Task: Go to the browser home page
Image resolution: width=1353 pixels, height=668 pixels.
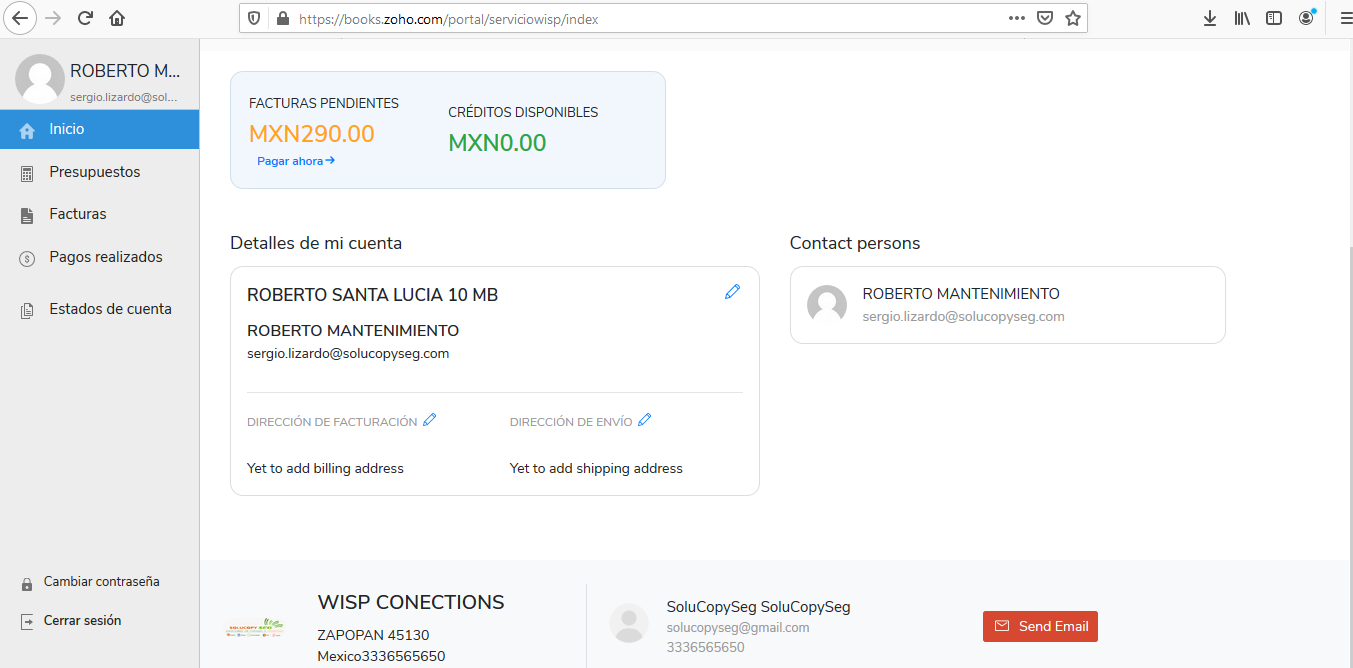Action: click(117, 18)
